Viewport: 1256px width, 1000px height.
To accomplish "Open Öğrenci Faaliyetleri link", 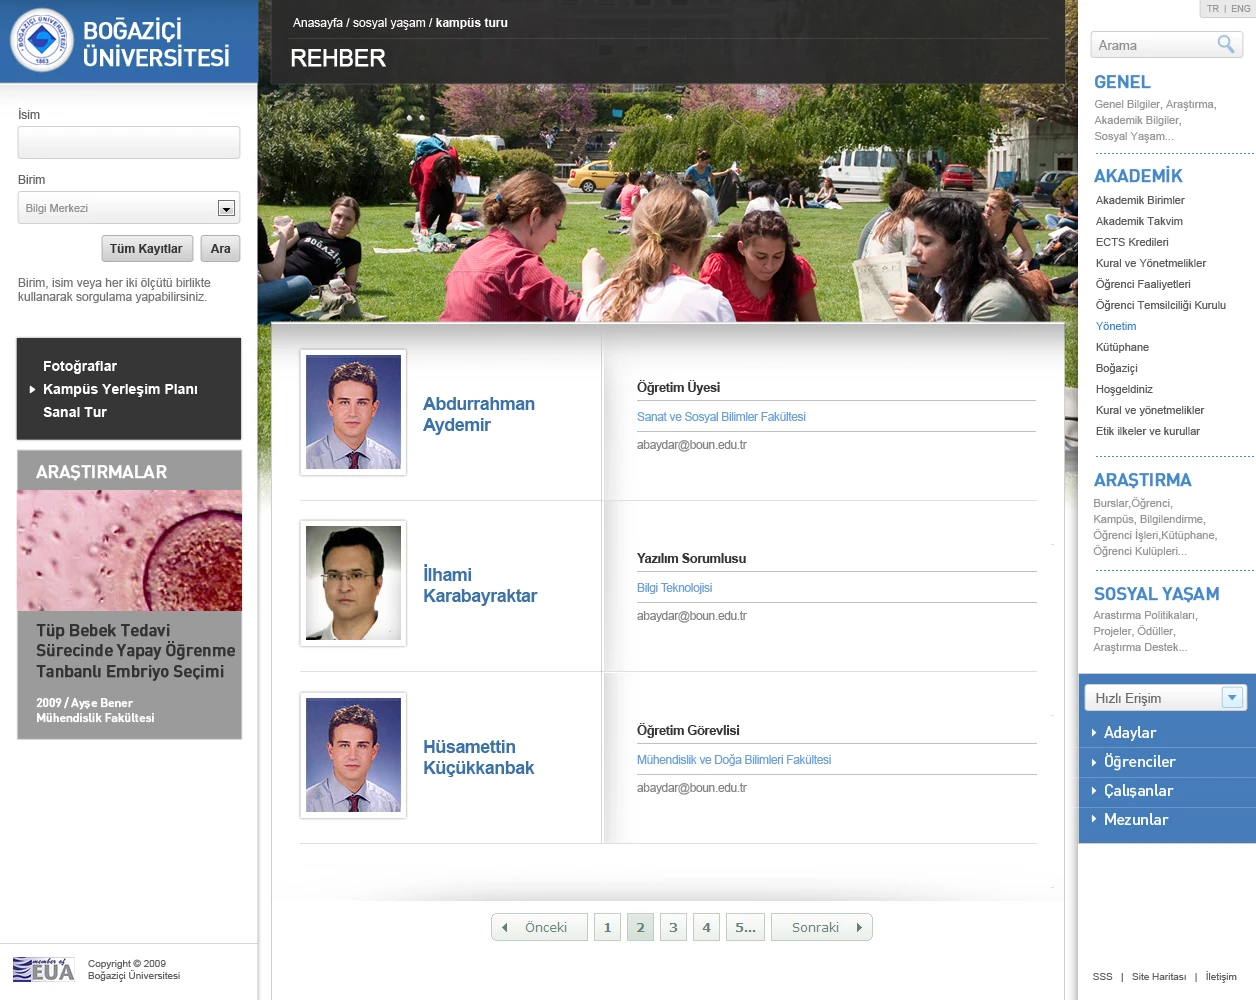I will [1143, 284].
